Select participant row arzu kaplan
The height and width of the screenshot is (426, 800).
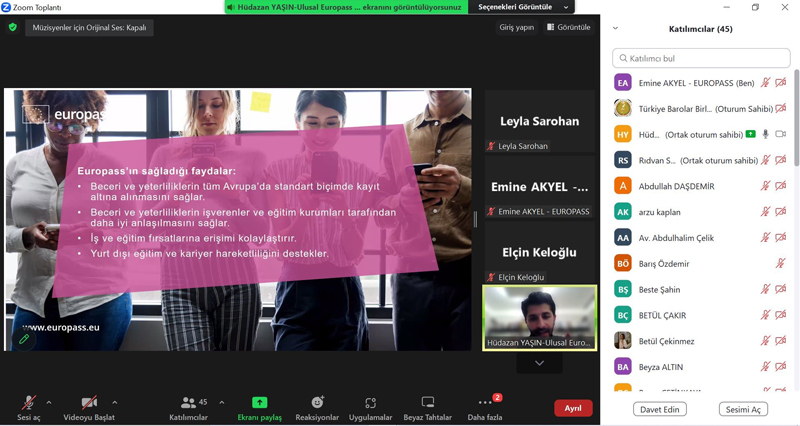click(701, 212)
